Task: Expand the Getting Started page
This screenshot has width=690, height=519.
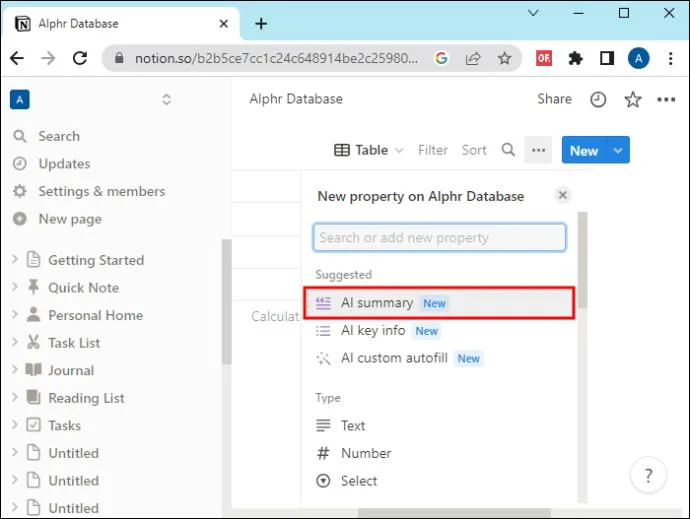Action: point(15,259)
